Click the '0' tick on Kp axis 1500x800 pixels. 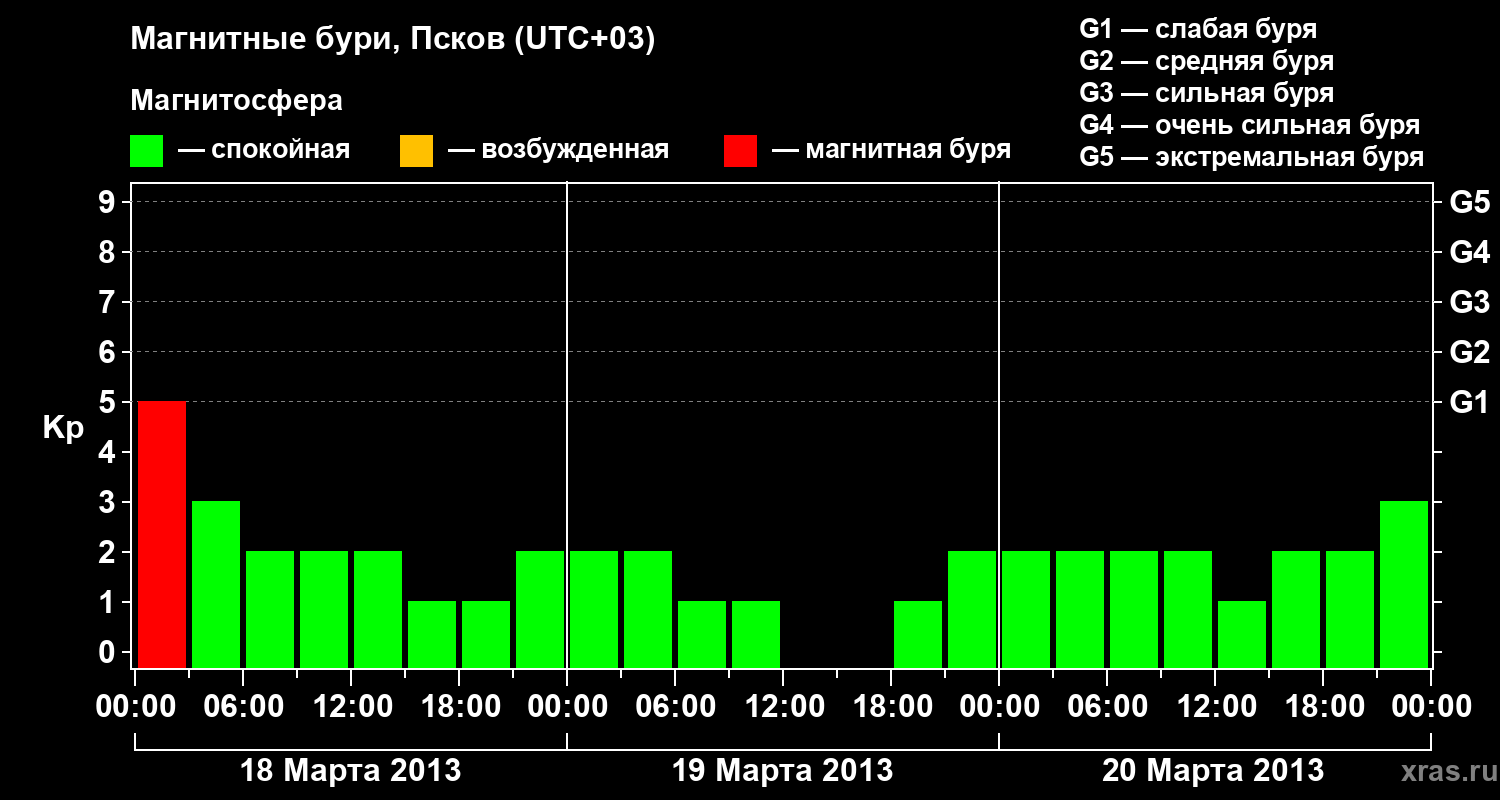coord(109,653)
